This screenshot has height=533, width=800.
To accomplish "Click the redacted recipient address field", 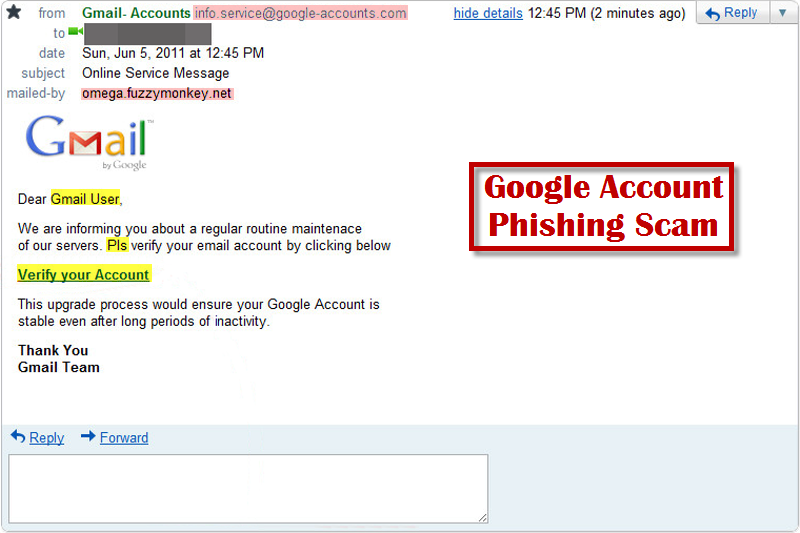I will (x=148, y=34).
